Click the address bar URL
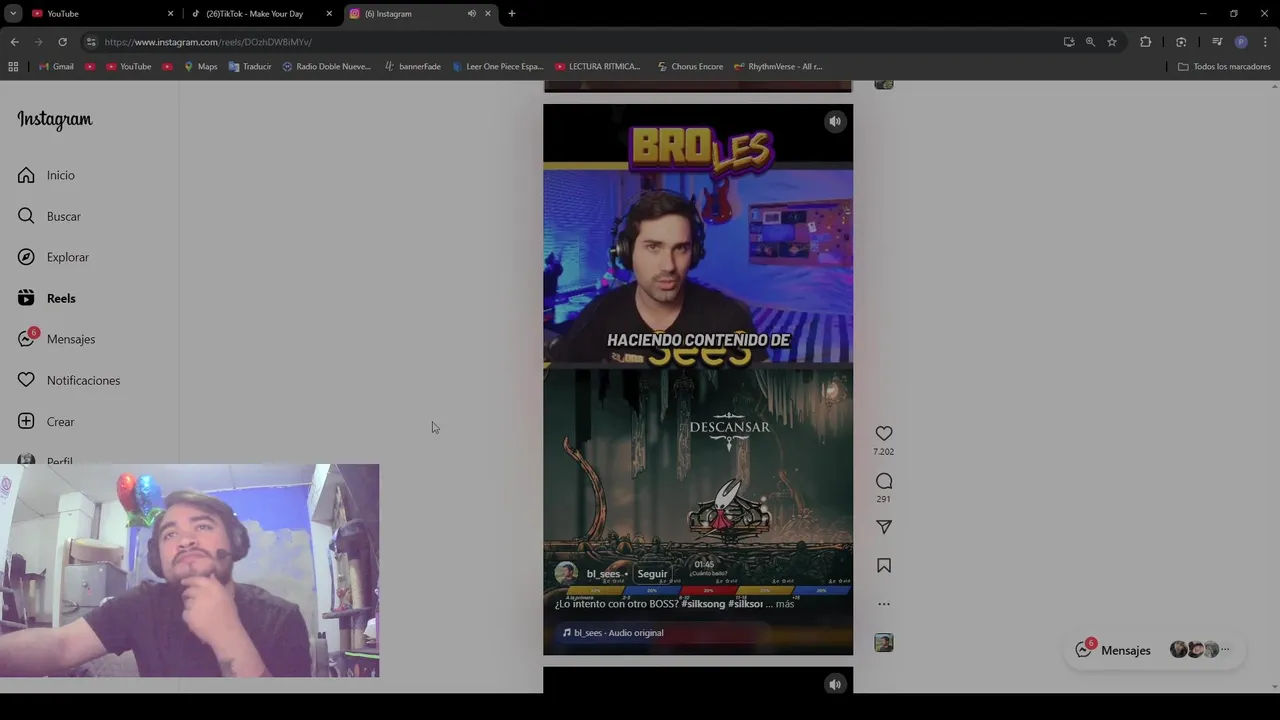Viewport: 1280px width, 720px height. point(208,42)
